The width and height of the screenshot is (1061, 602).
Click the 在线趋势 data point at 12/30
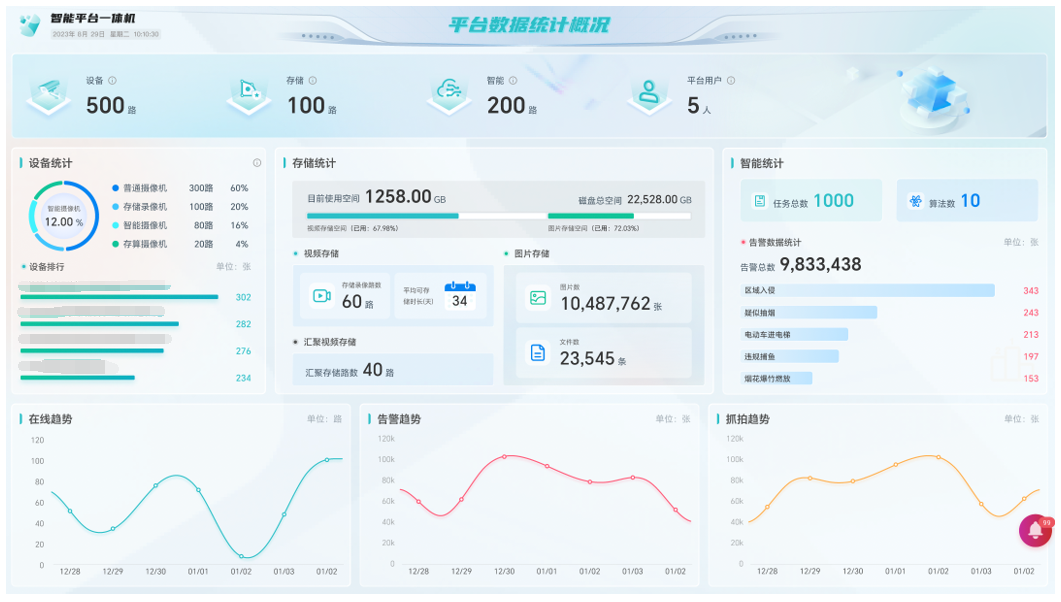pyautogui.click(x=156, y=485)
